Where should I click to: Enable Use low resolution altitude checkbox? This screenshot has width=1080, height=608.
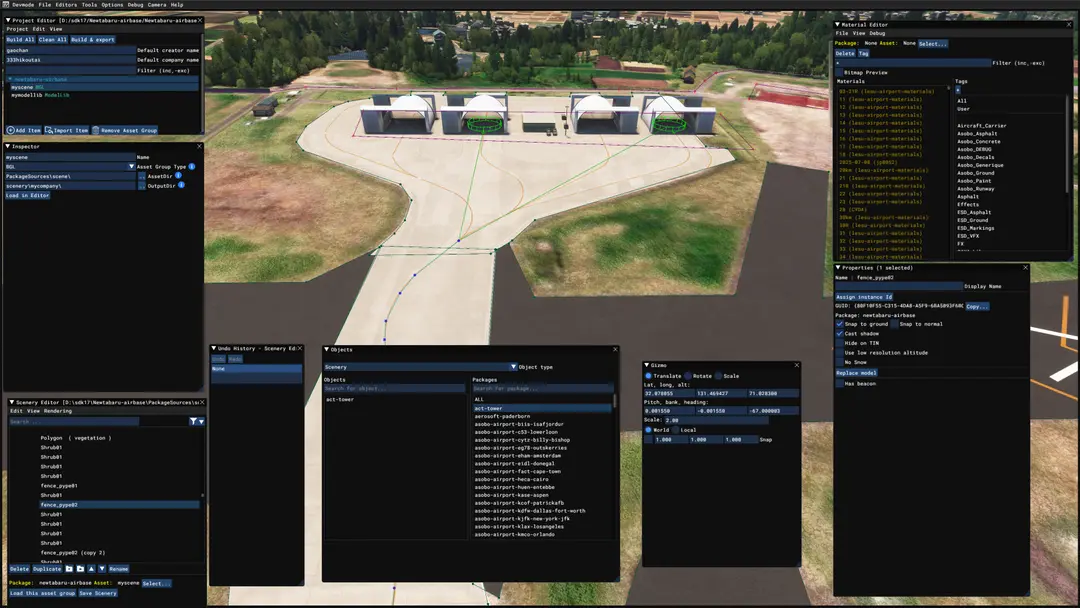(x=840, y=353)
